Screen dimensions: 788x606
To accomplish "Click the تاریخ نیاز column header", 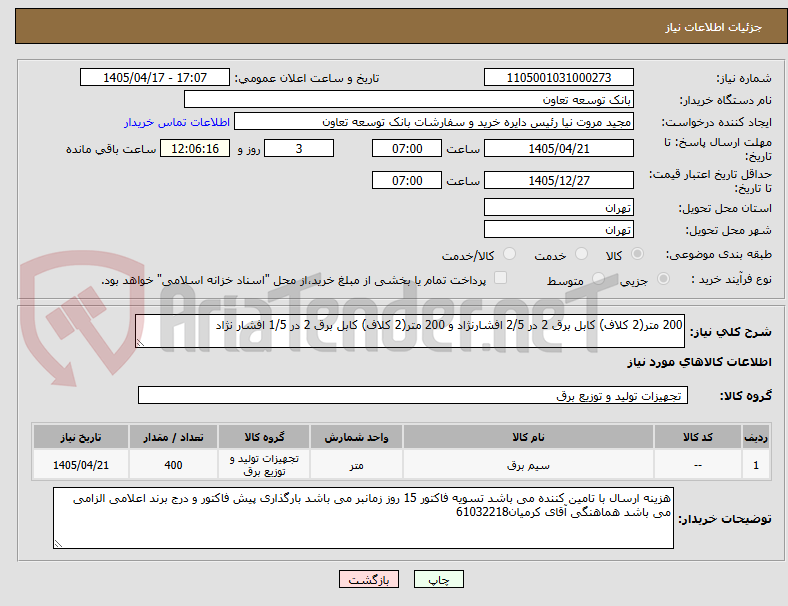I will [x=81, y=437].
